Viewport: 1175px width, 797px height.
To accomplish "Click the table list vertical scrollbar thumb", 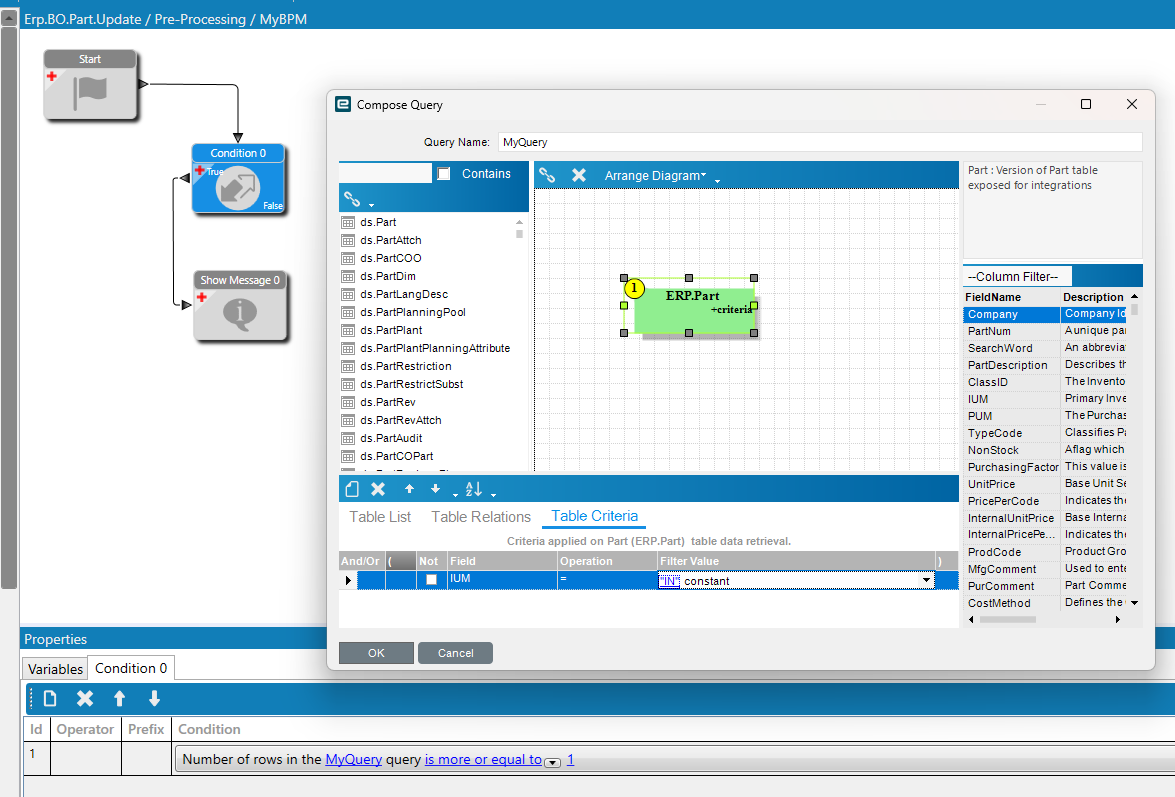I will (519, 234).
